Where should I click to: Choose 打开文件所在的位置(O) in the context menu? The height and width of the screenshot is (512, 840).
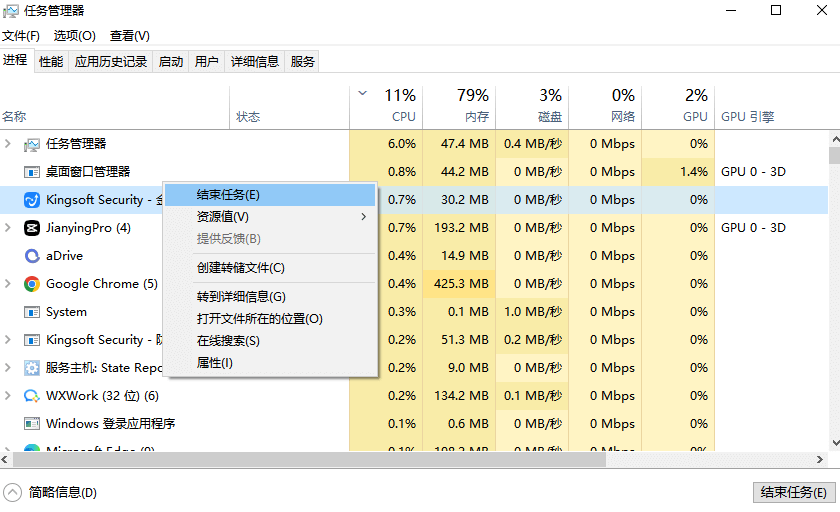[x=270, y=319]
